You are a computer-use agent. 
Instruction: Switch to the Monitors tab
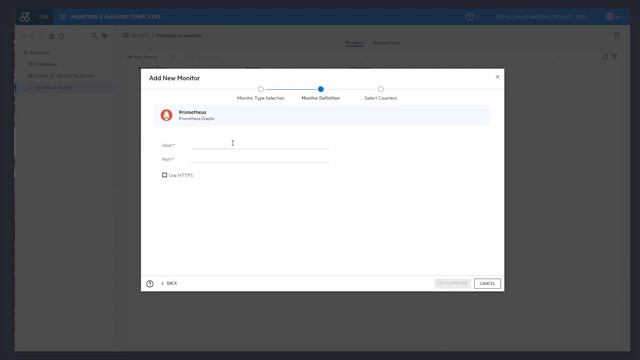point(354,43)
